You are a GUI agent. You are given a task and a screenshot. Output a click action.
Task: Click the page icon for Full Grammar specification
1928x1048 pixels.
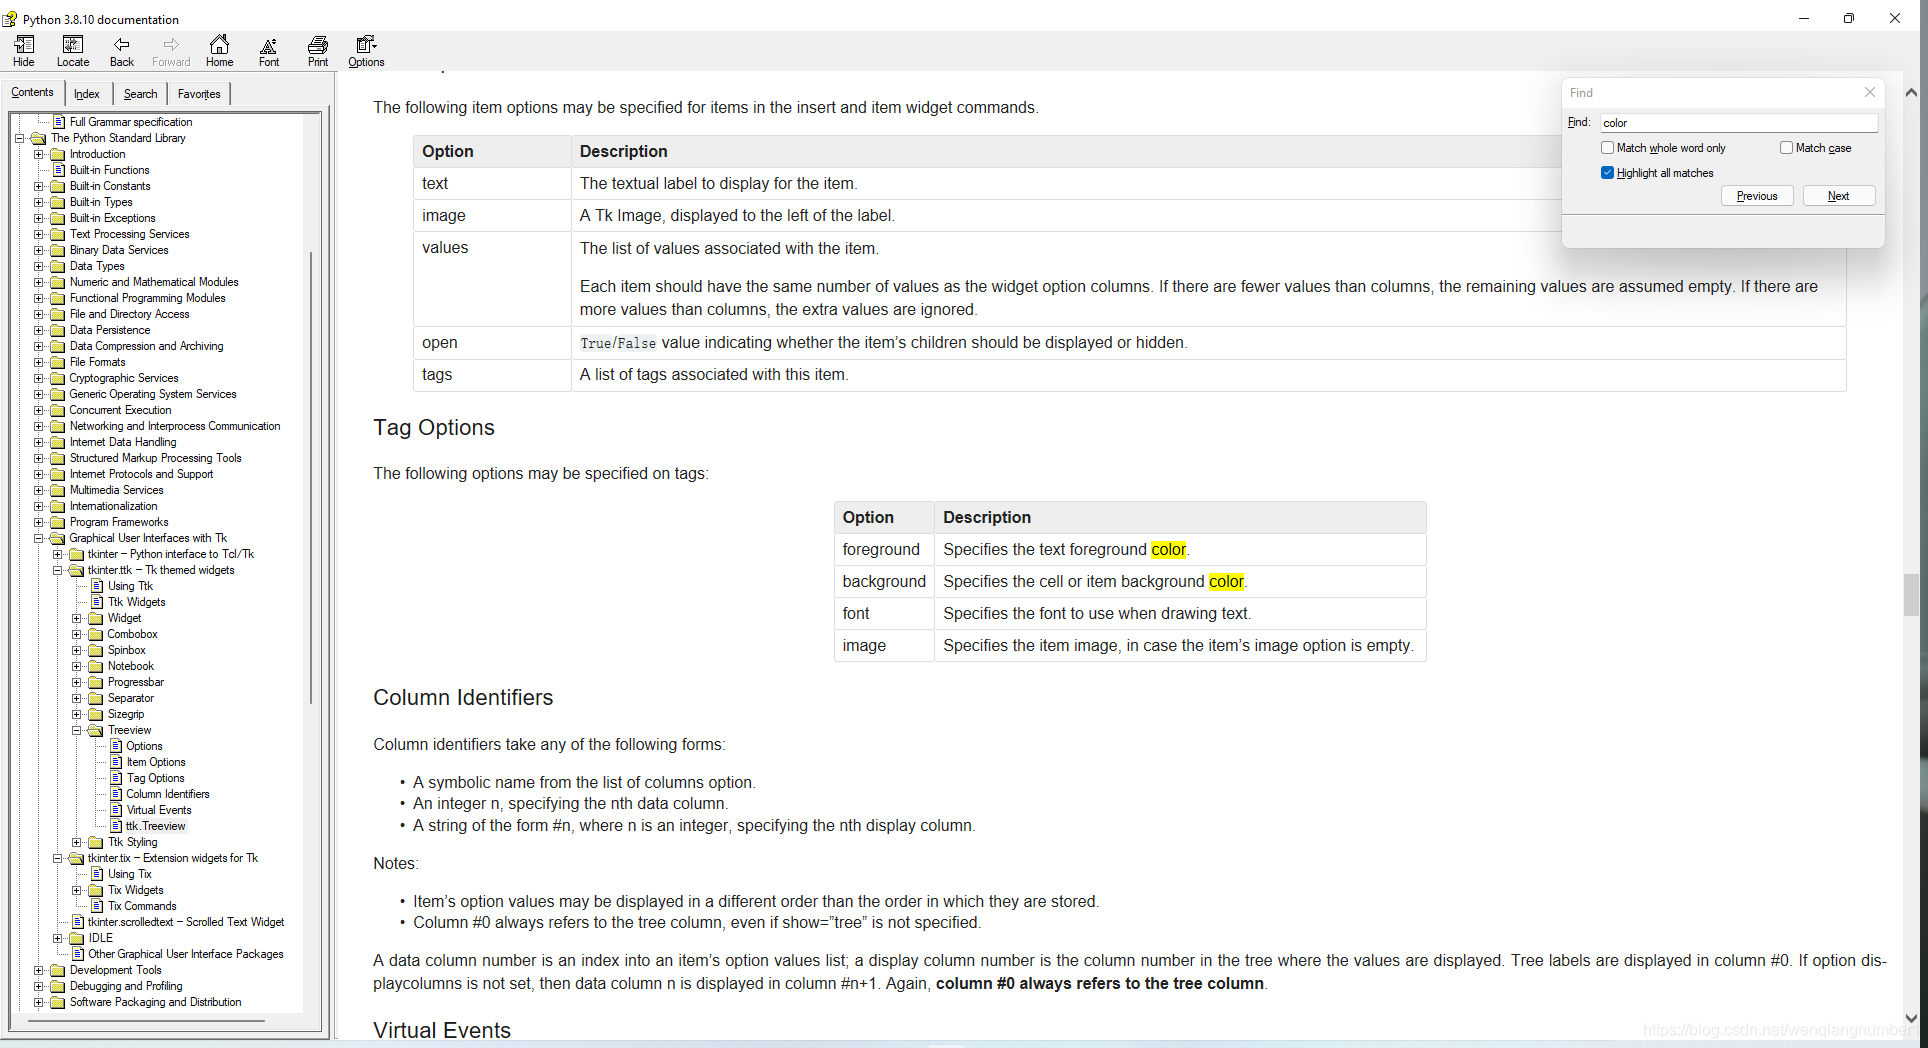pyautogui.click(x=58, y=122)
